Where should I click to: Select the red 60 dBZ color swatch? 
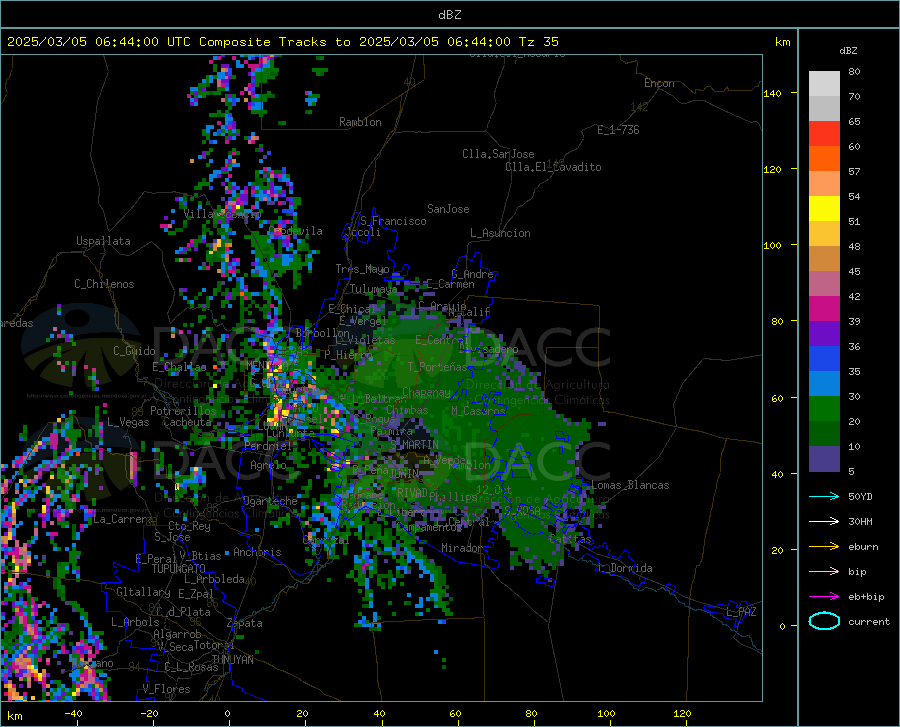824,134
